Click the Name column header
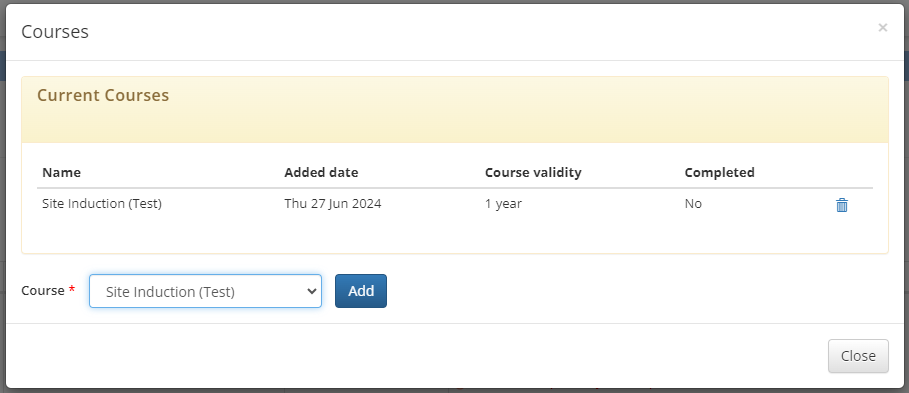909x393 pixels. [x=61, y=172]
